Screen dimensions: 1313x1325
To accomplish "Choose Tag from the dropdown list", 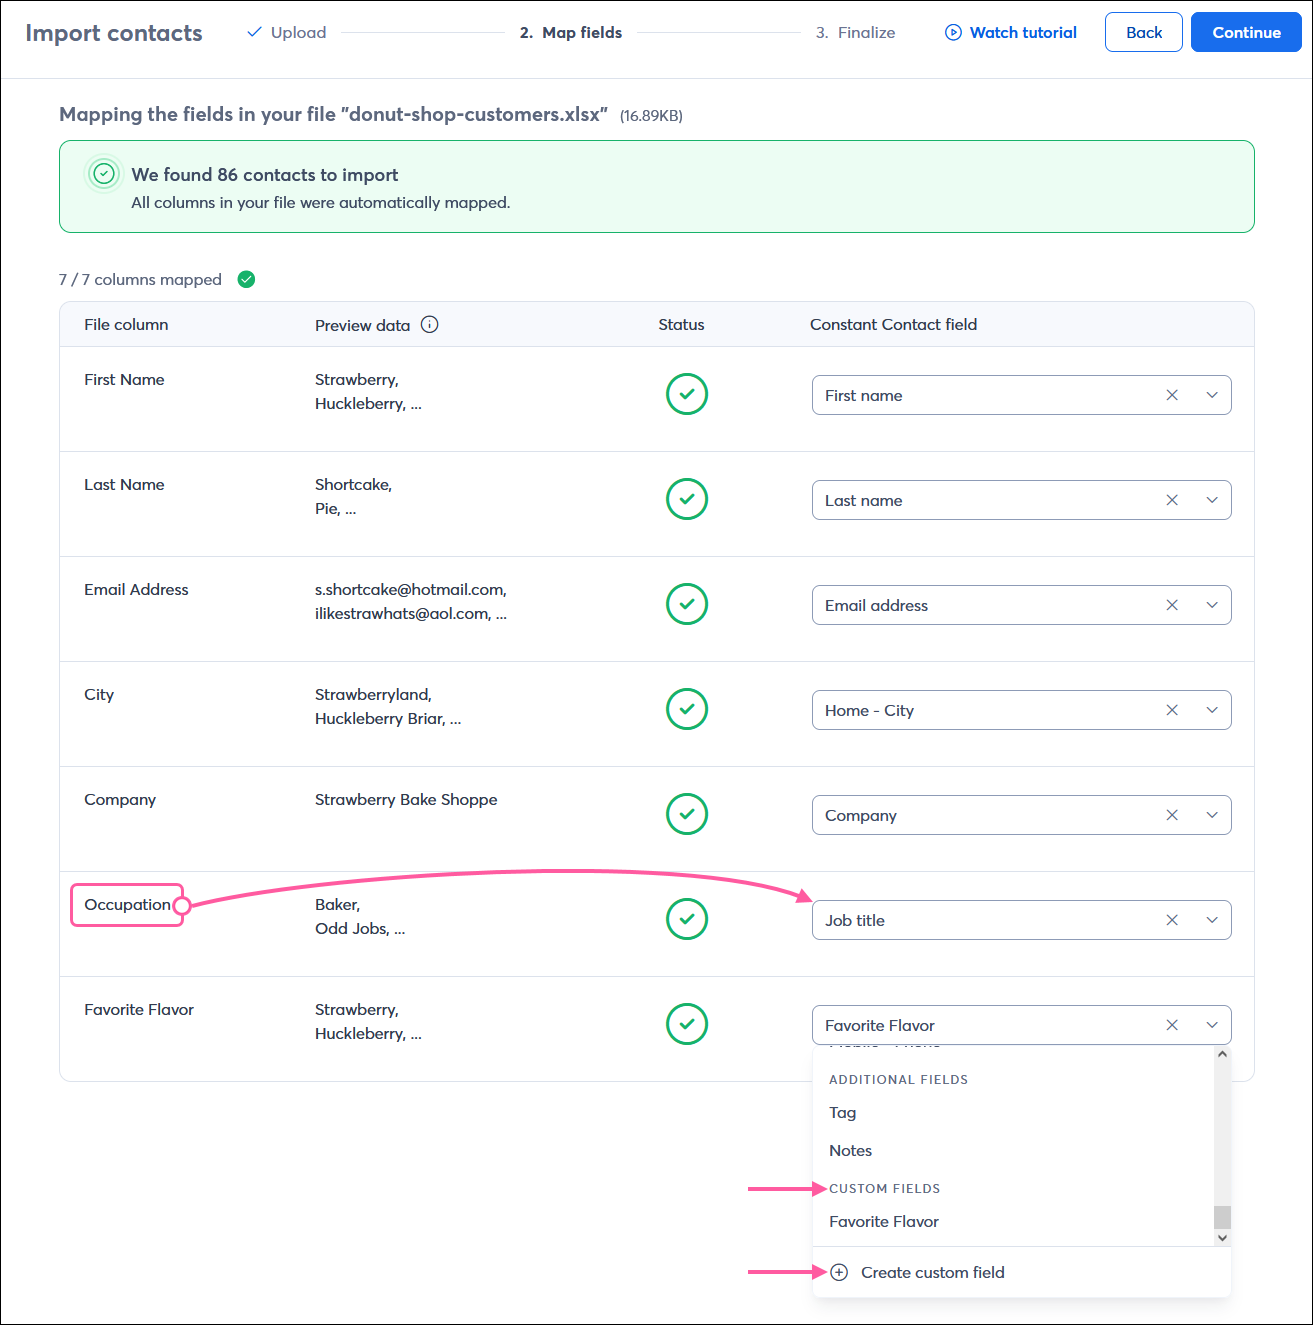I will pyautogui.click(x=1013, y=1112).
